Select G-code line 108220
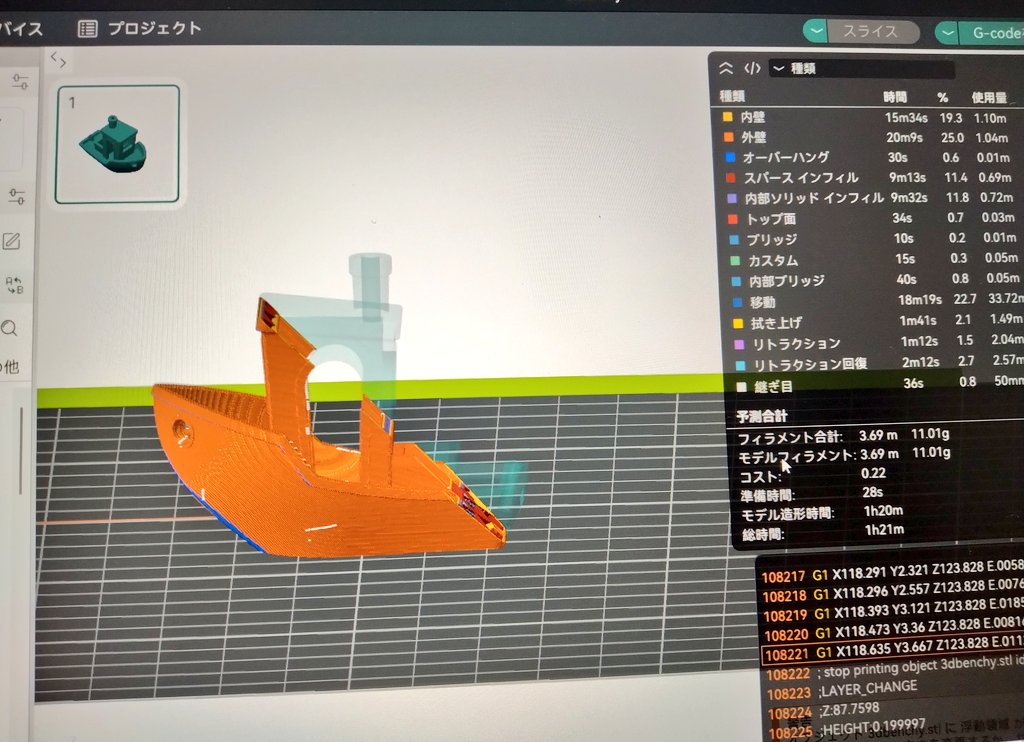This screenshot has height=742, width=1024. pos(893,630)
